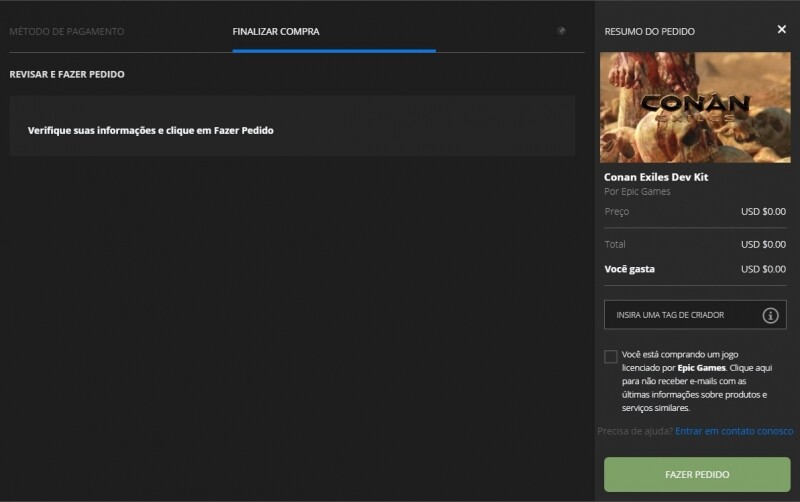800x502 pixels.
Task: Click the Por Epic Games publisher text
Action: [637, 192]
